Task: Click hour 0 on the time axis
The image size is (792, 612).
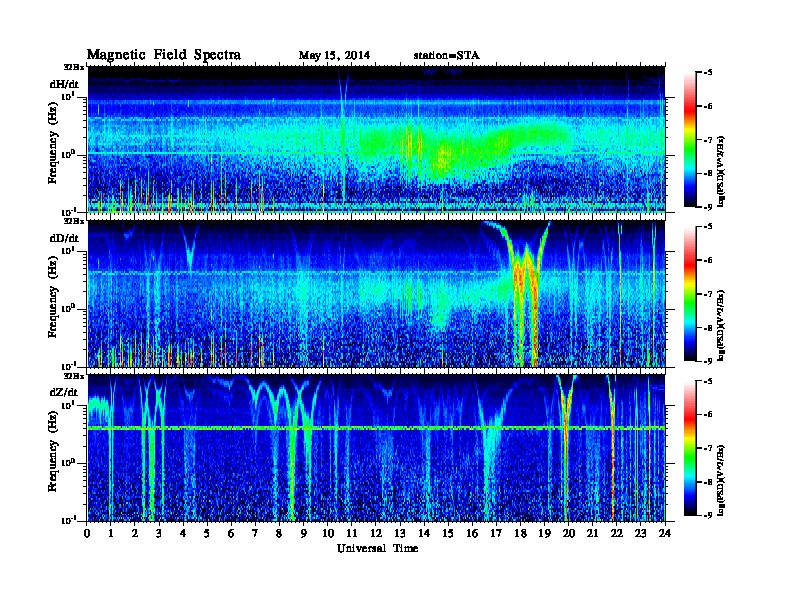Action: [x=87, y=534]
